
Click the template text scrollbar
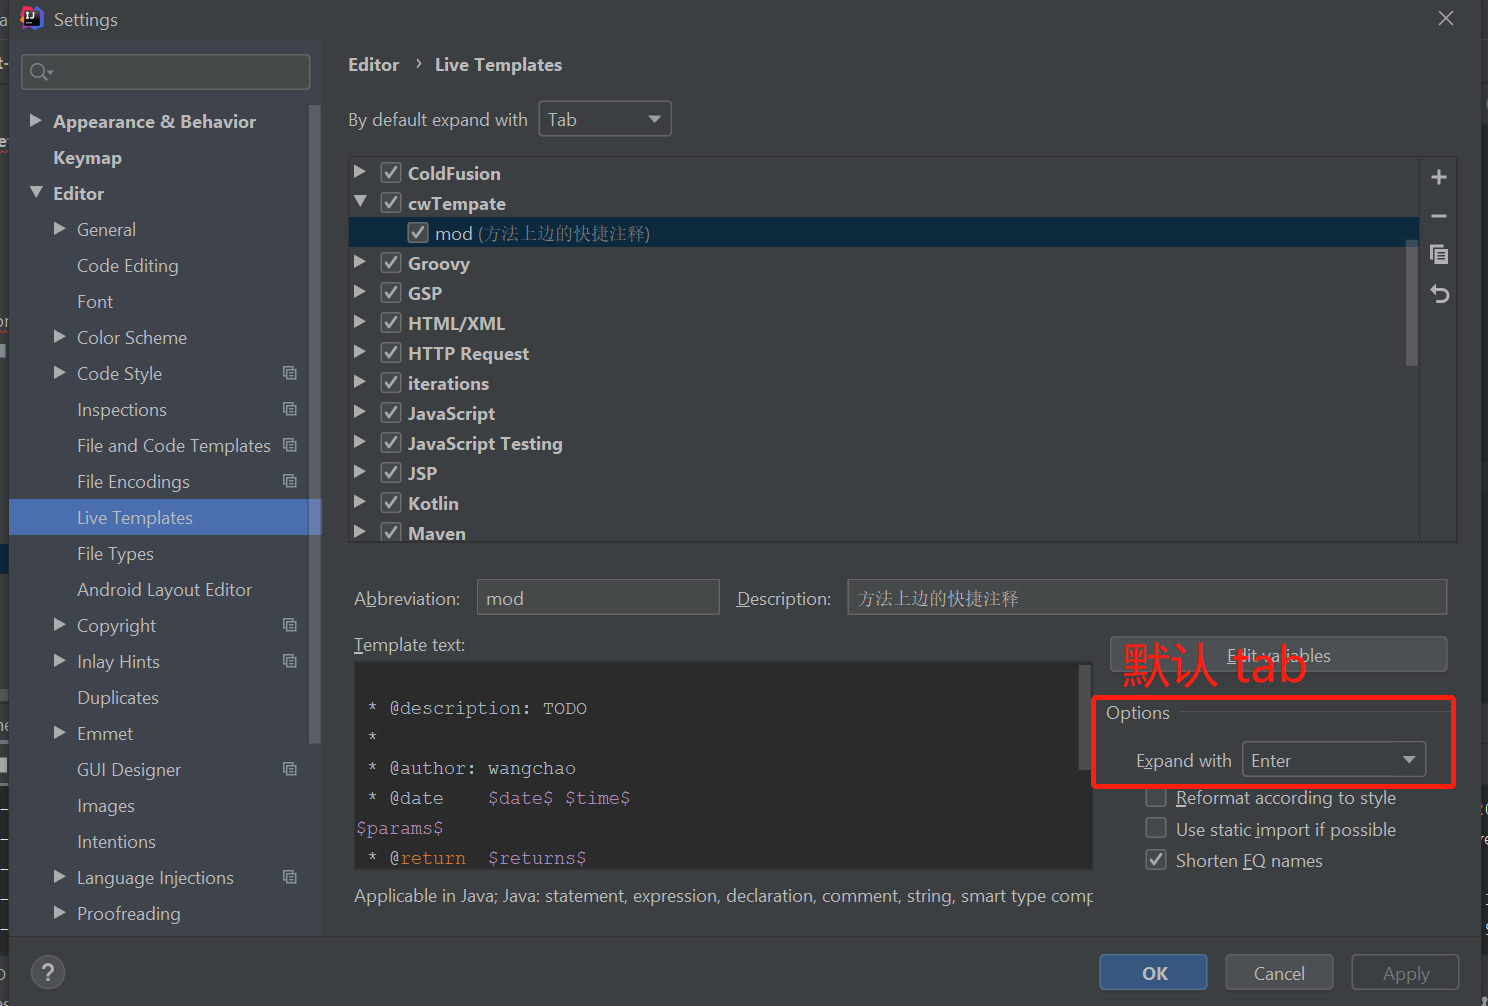[x=1085, y=717]
